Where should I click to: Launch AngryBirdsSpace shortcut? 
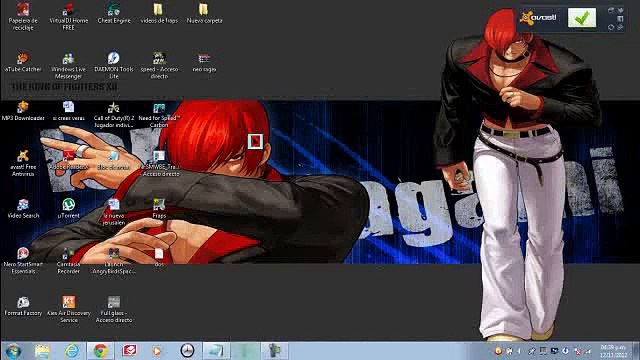pos(114,261)
